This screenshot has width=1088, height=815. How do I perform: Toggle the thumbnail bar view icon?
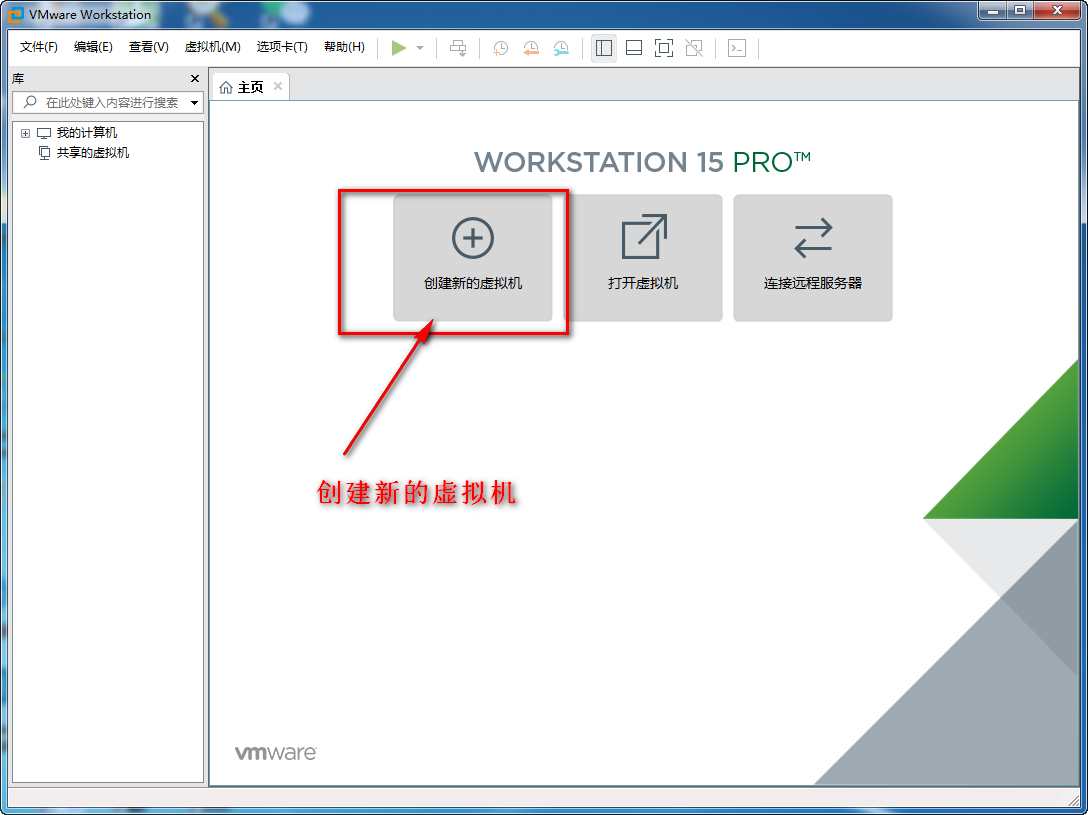pos(634,48)
